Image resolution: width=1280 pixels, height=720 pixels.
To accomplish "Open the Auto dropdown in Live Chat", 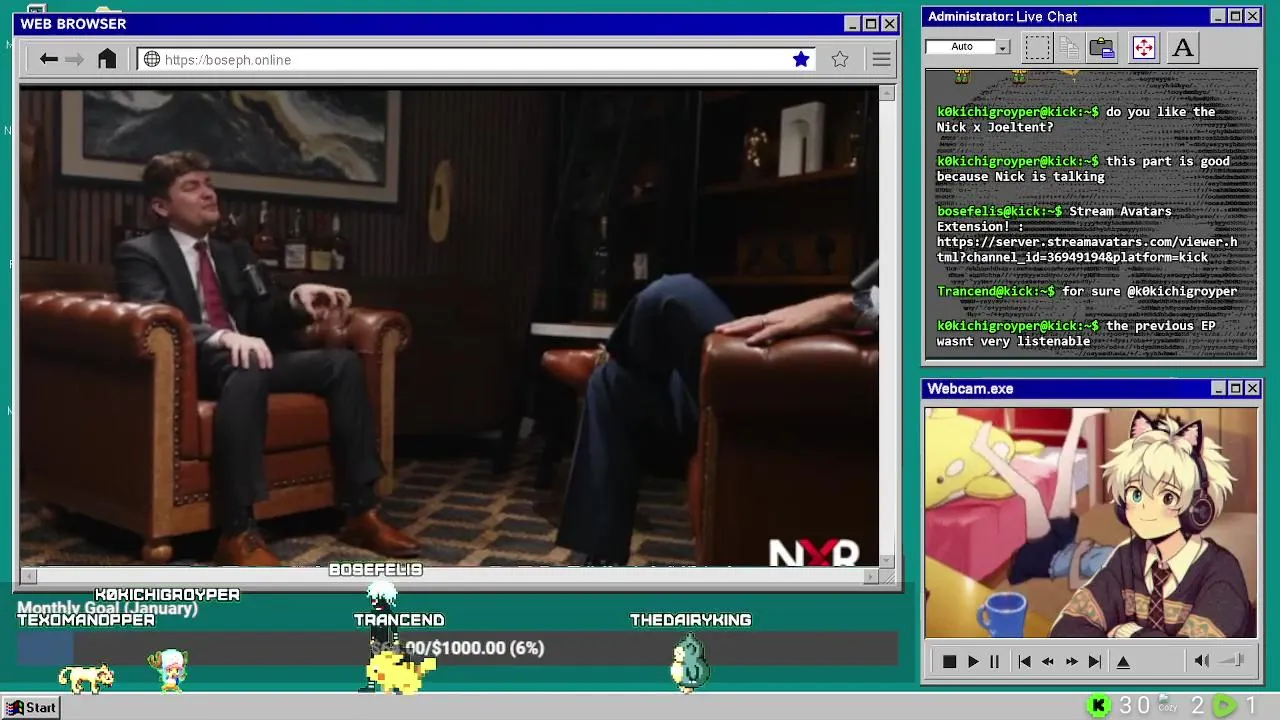I will pos(1003,47).
